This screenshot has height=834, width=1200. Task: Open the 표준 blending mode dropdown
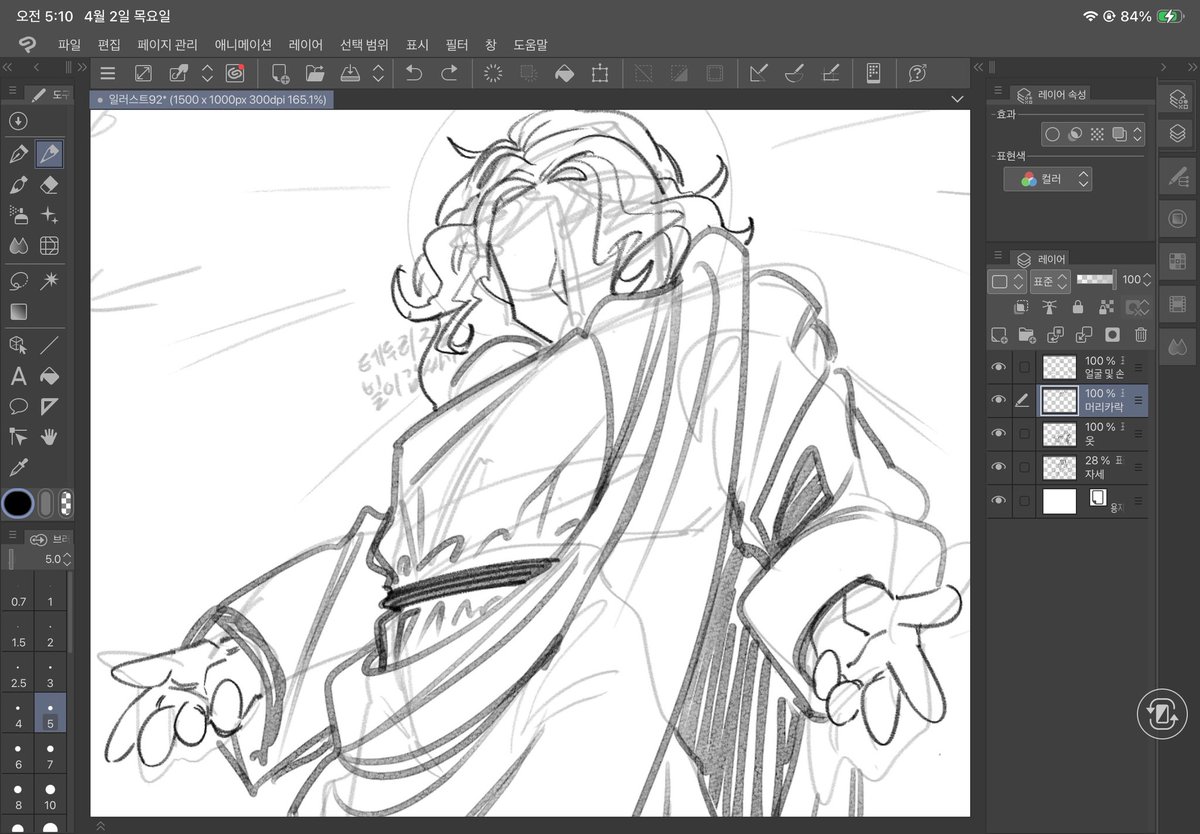click(1049, 281)
